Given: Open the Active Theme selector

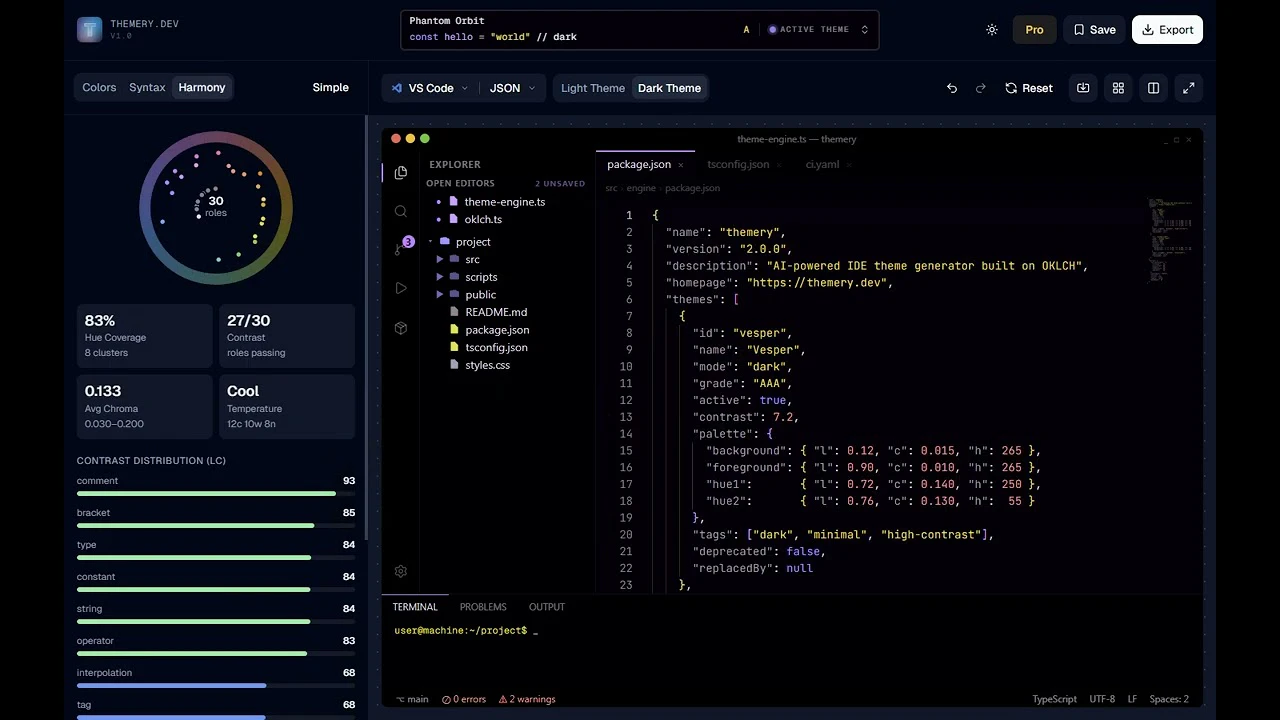Looking at the screenshot, I should (818, 30).
